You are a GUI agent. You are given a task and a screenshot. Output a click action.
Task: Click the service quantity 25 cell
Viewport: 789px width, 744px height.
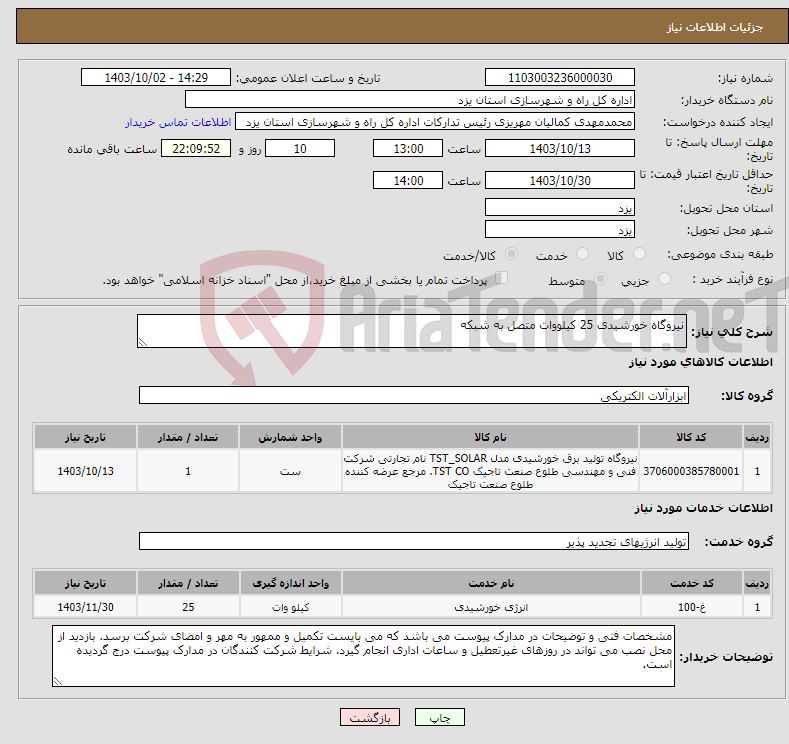[x=188, y=607]
